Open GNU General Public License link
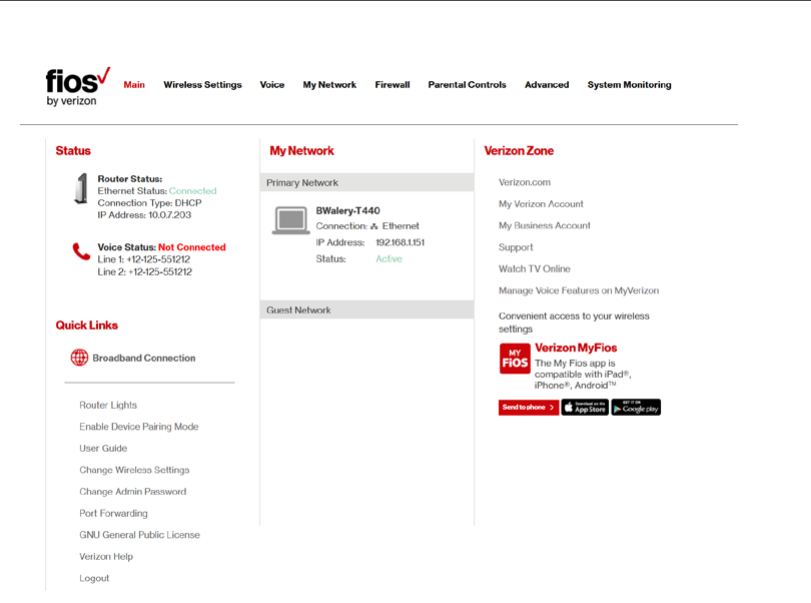Screen dimensions: 811x603 point(140,535)
